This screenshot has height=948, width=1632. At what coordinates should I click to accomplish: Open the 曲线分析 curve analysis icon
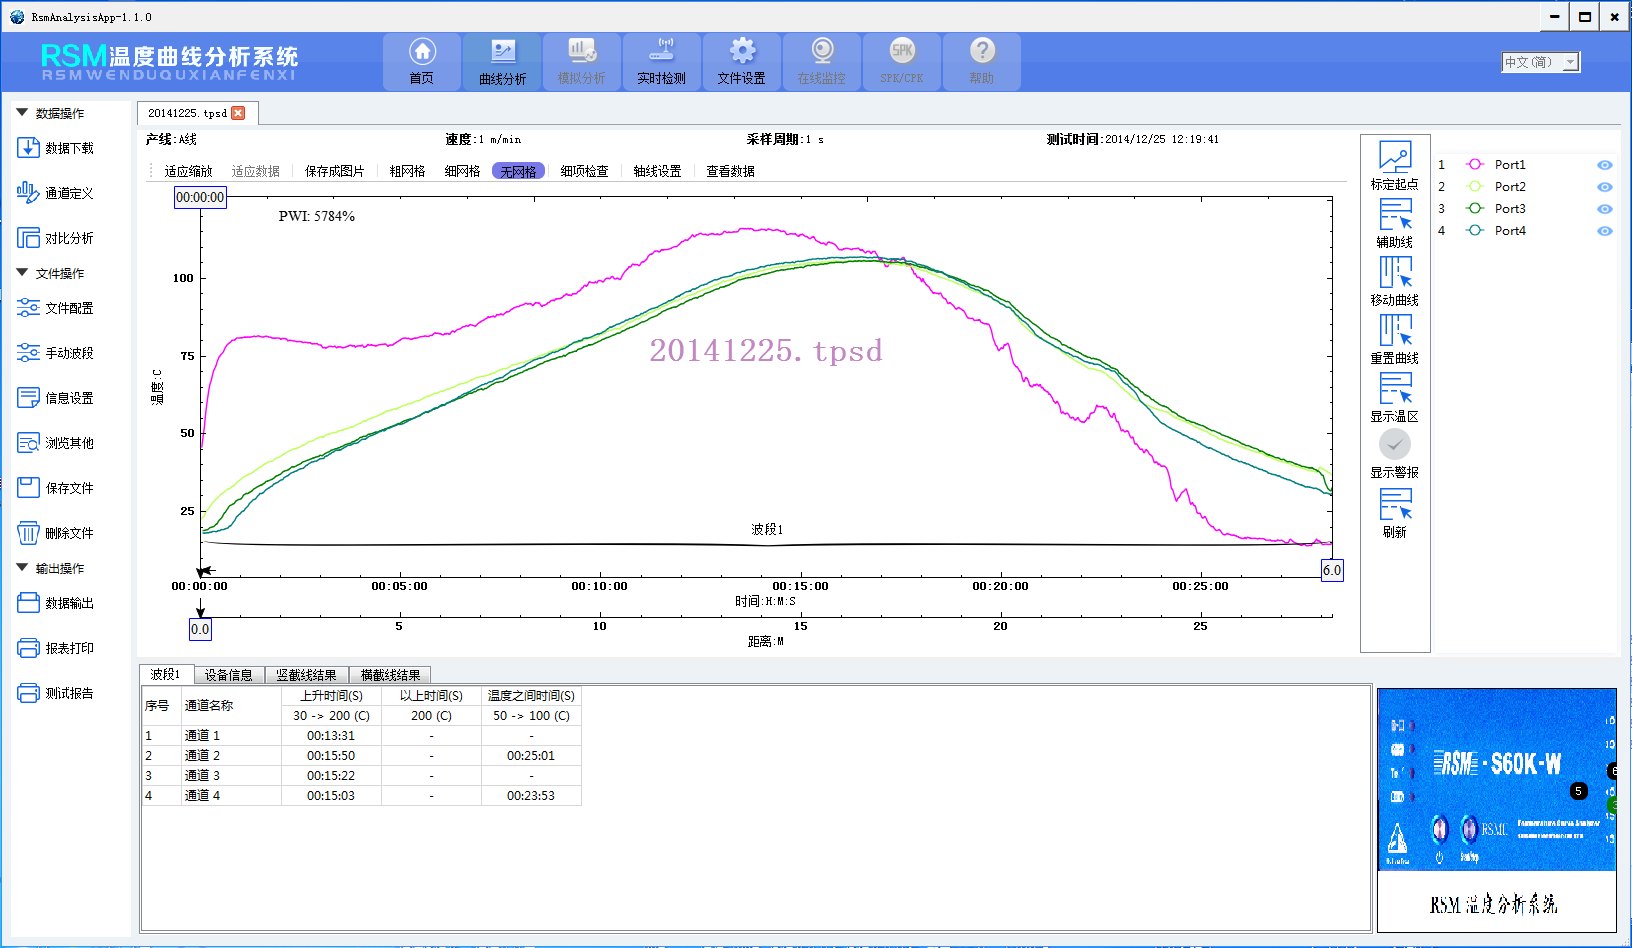tap(502, 52)
